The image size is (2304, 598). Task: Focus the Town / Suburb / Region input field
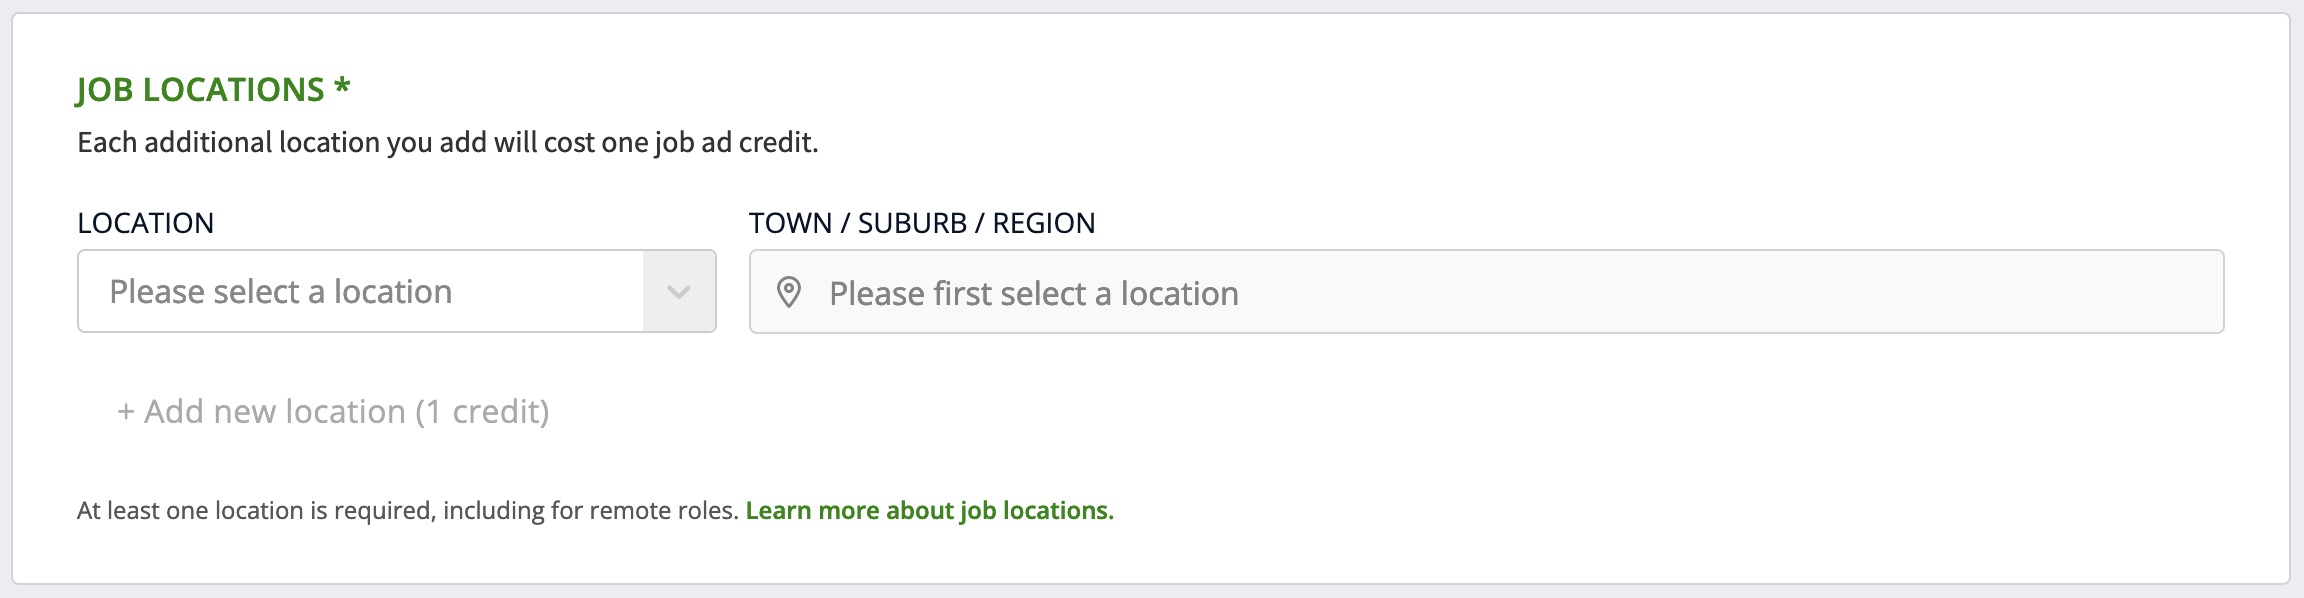point(1485,291)
